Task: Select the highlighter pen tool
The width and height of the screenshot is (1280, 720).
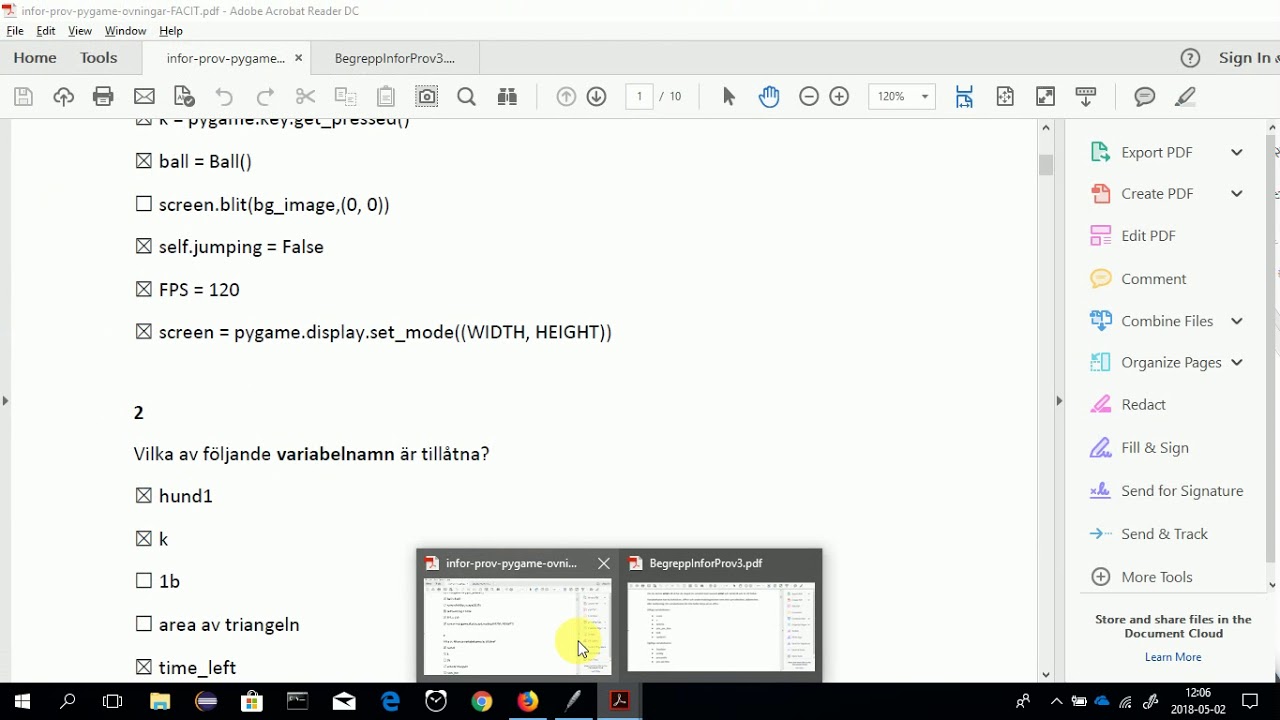Action: click(x=1185, y=97)
